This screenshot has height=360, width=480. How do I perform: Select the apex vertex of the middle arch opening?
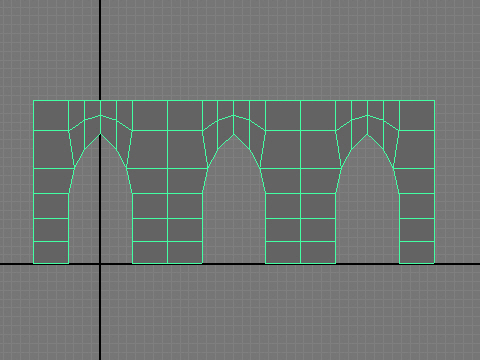point(234,134)
